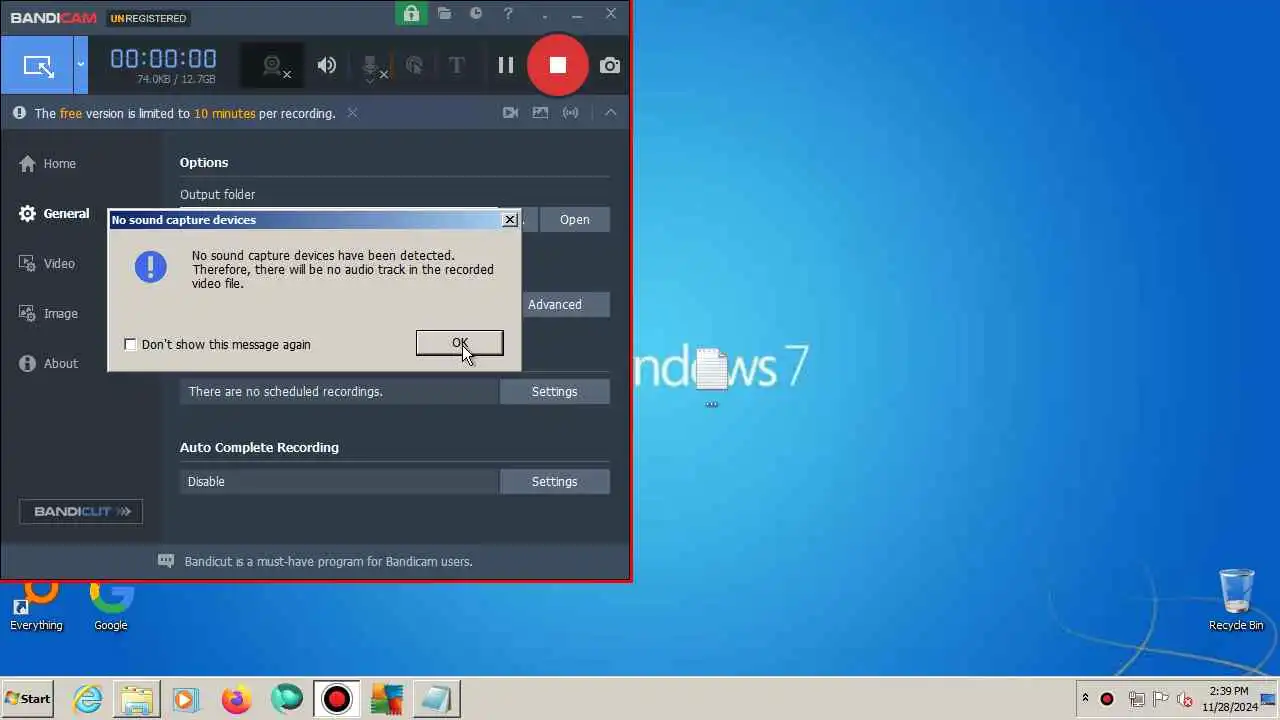Switch to the Video tab
This screenshot has height=720, width=1280.
pos(46,263)
